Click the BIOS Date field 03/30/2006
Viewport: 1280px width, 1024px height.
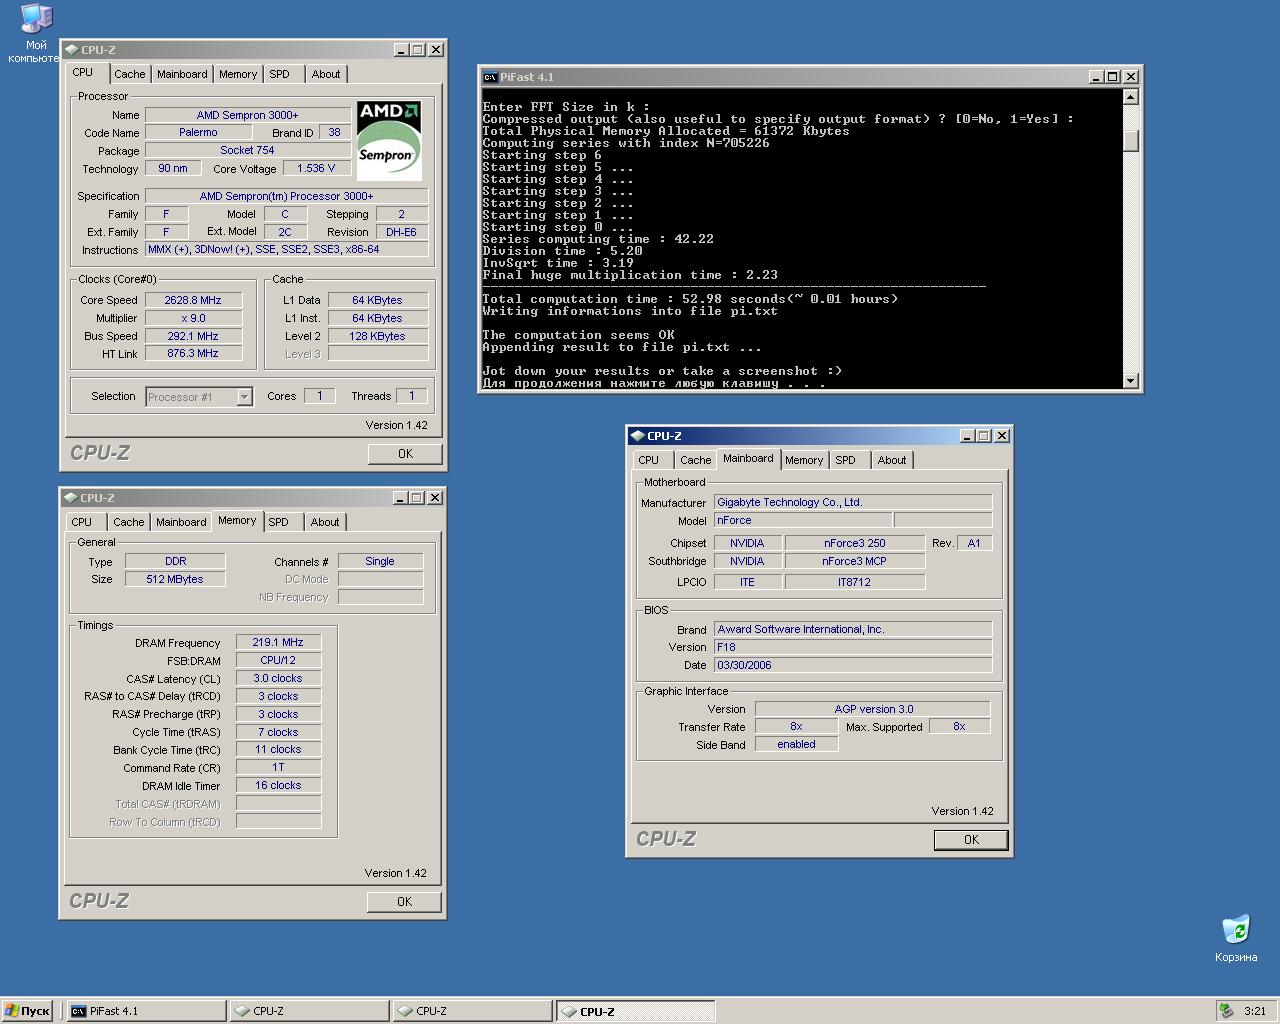coord(853,665)
